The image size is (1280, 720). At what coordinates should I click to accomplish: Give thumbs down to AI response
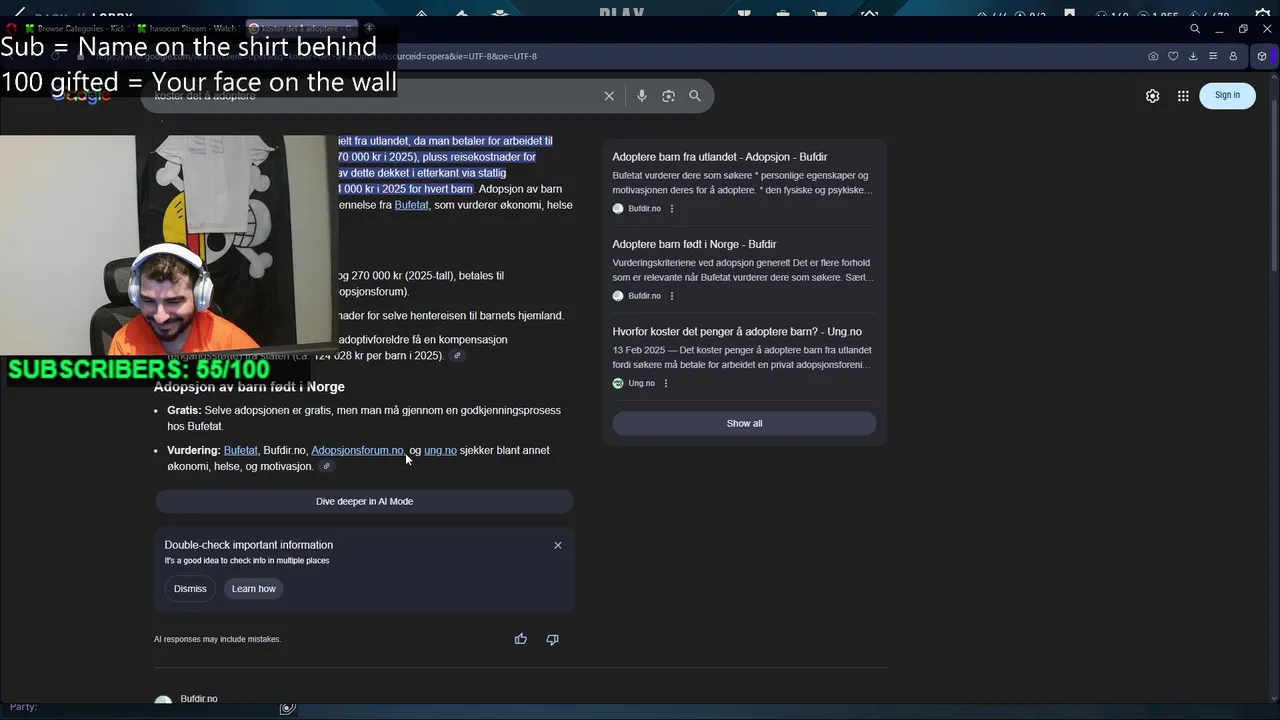click(x=552, y=639)
